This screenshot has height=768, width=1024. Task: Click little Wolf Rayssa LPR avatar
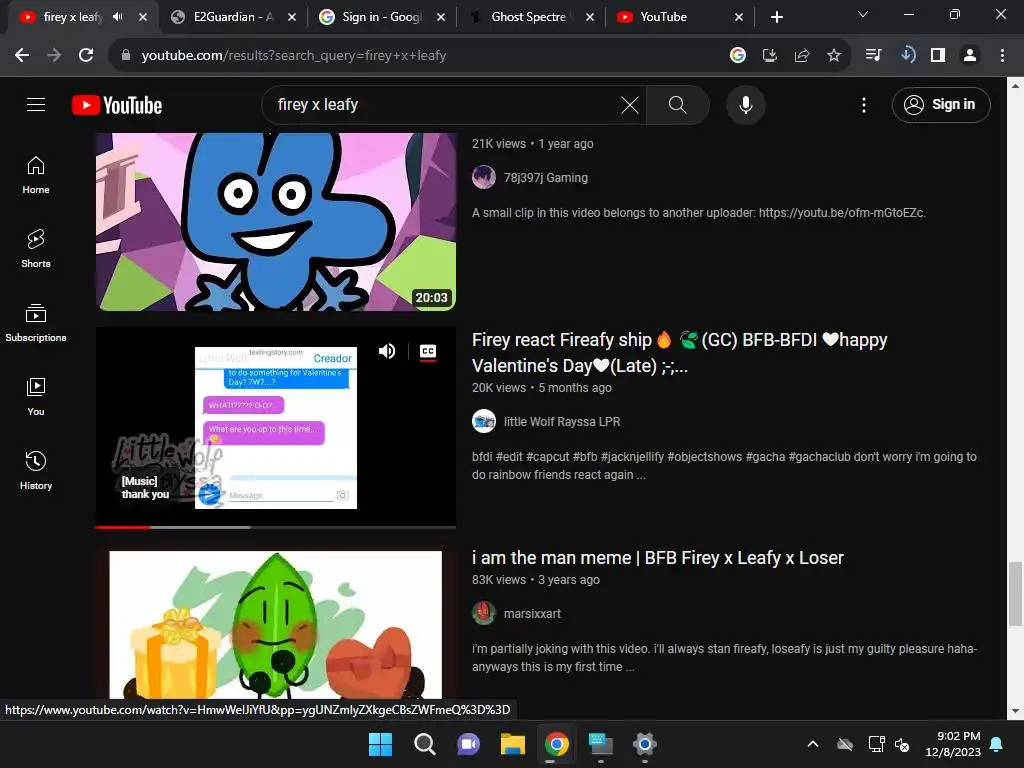(484, 421)
